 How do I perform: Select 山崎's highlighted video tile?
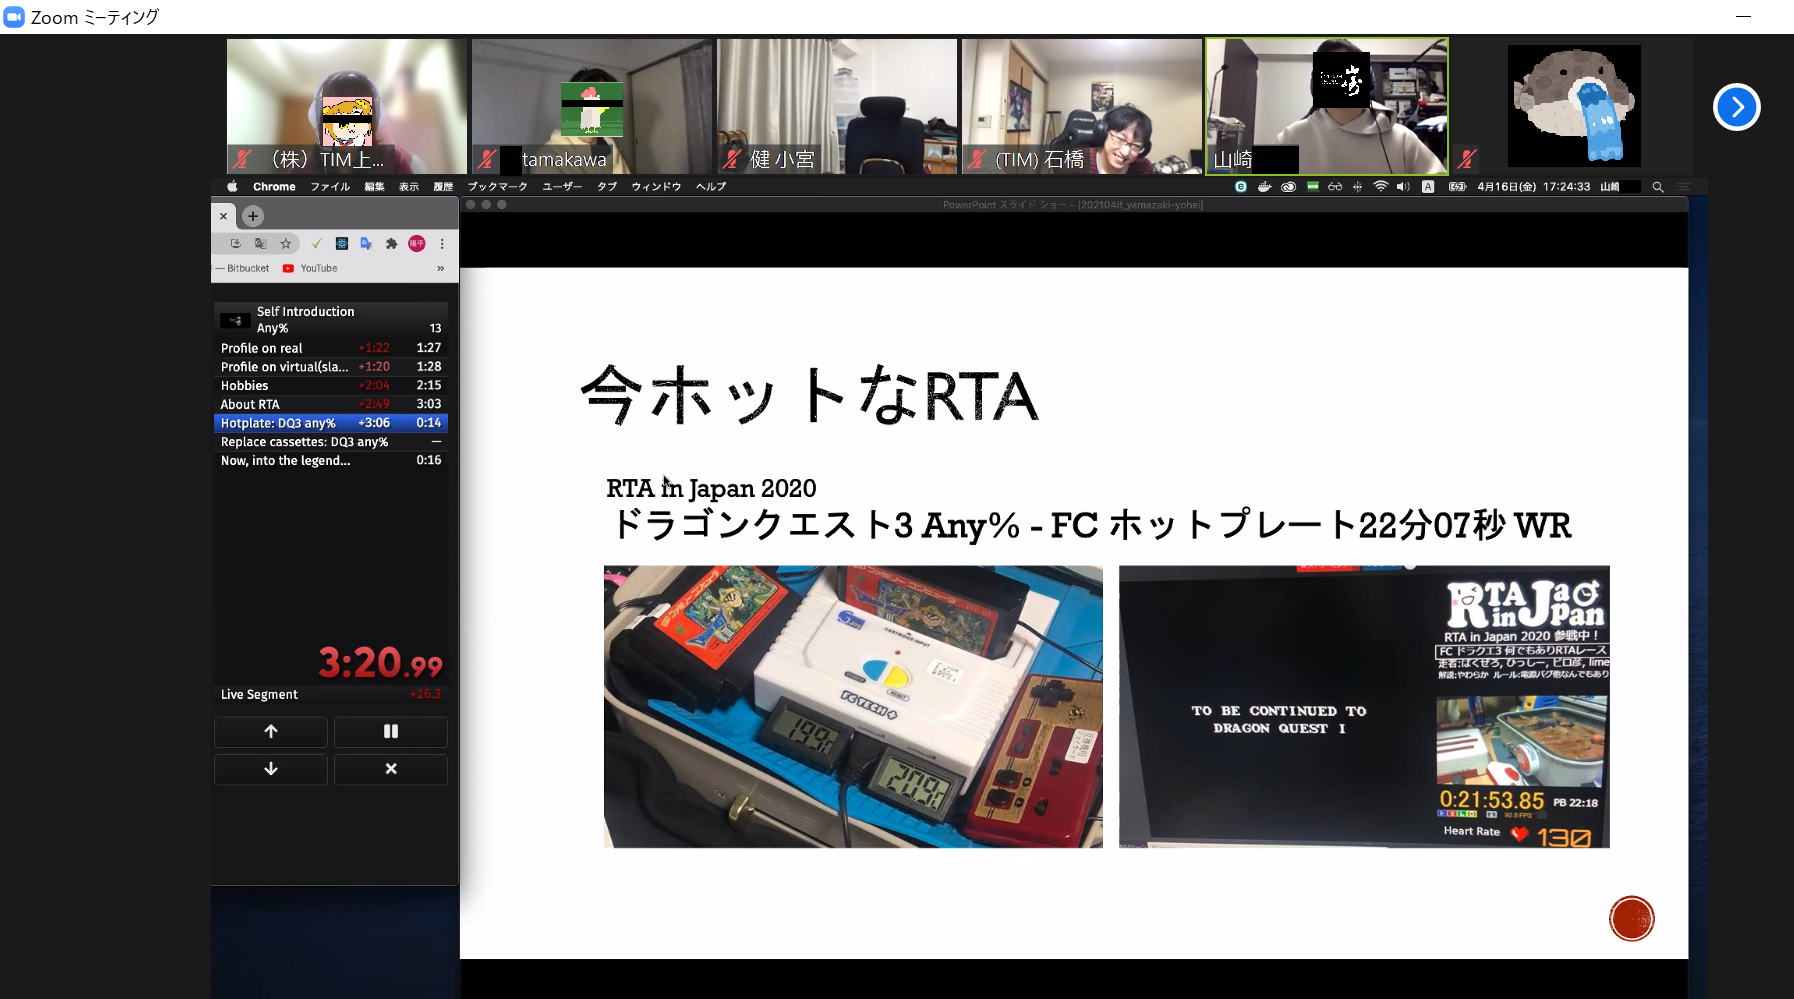[x=1327, y=106]
